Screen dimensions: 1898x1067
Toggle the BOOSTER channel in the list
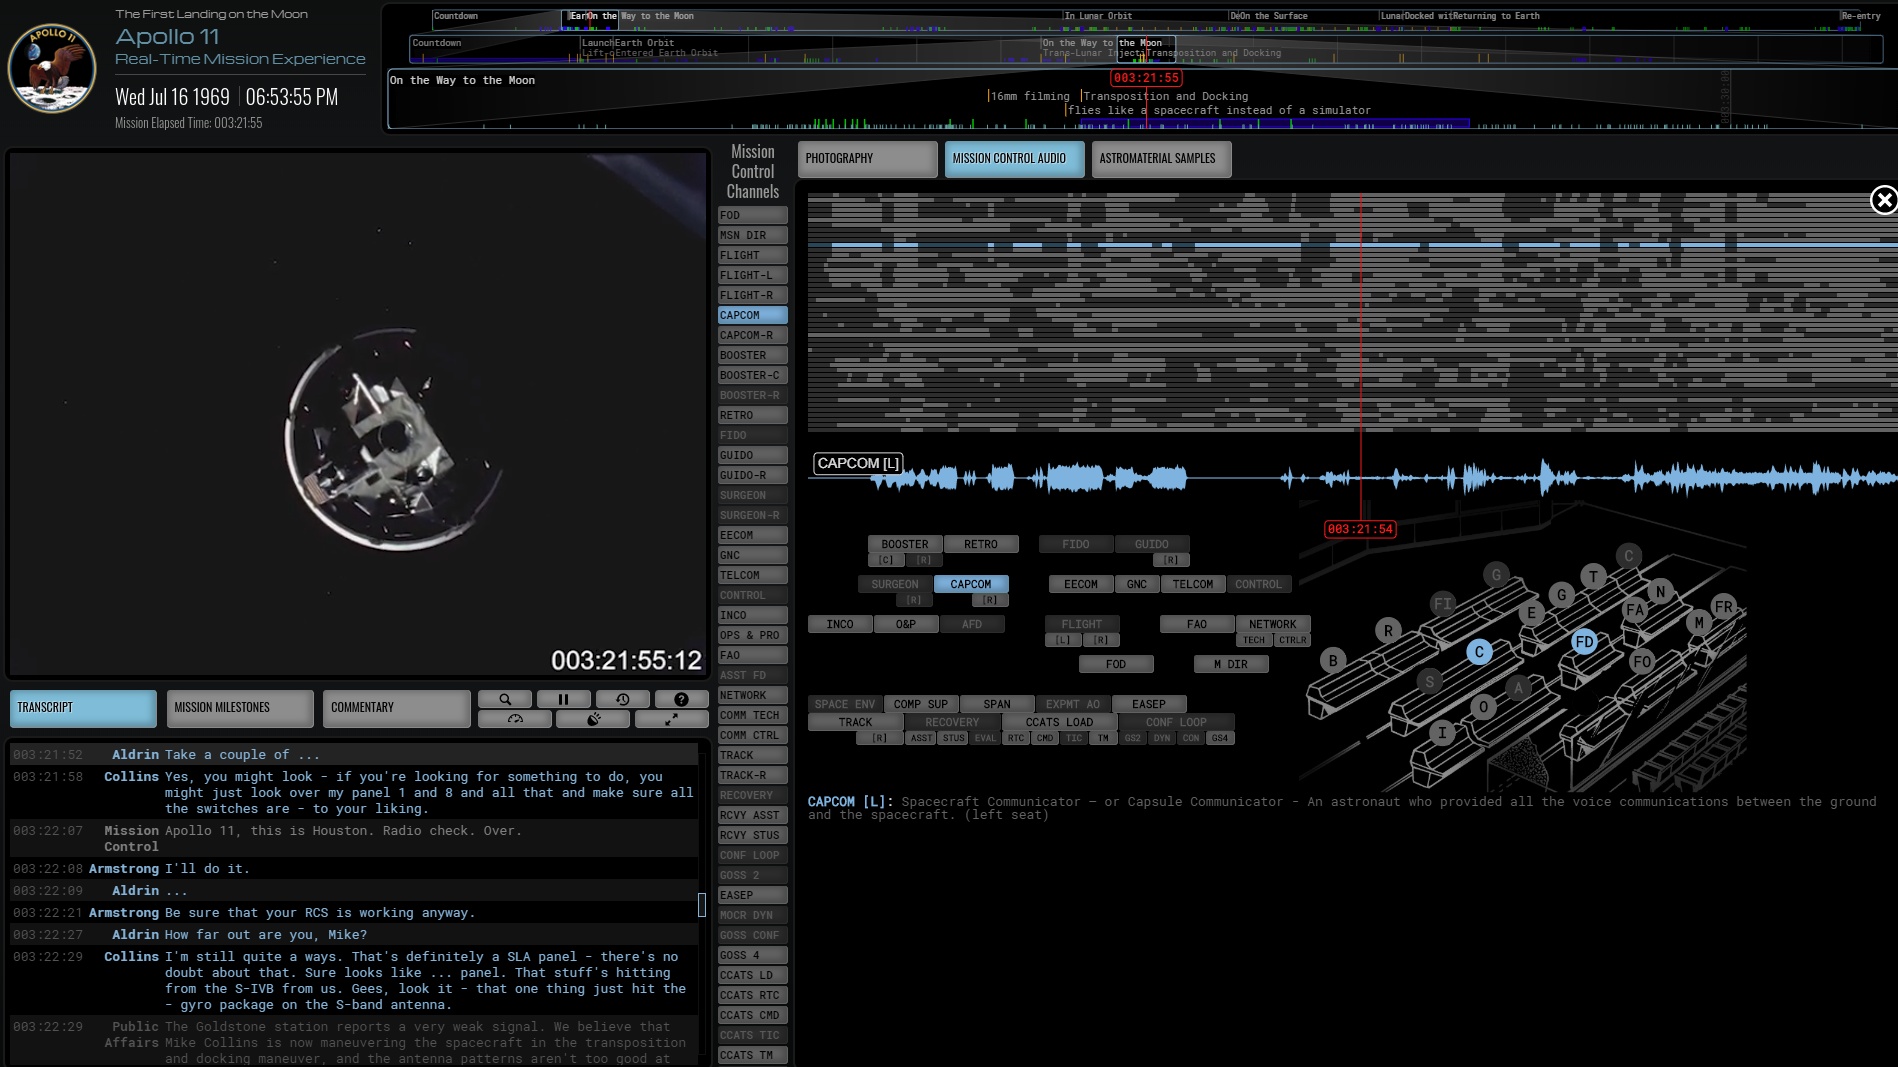[752, 355]
